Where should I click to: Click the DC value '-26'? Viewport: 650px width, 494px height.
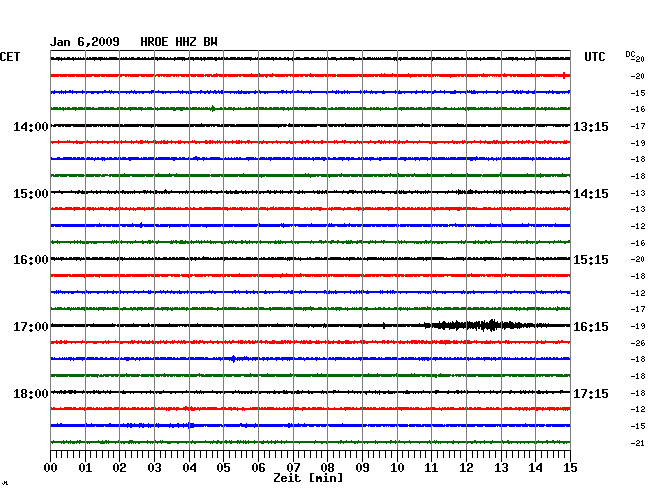pyautogui.click(x=638, y=343)
